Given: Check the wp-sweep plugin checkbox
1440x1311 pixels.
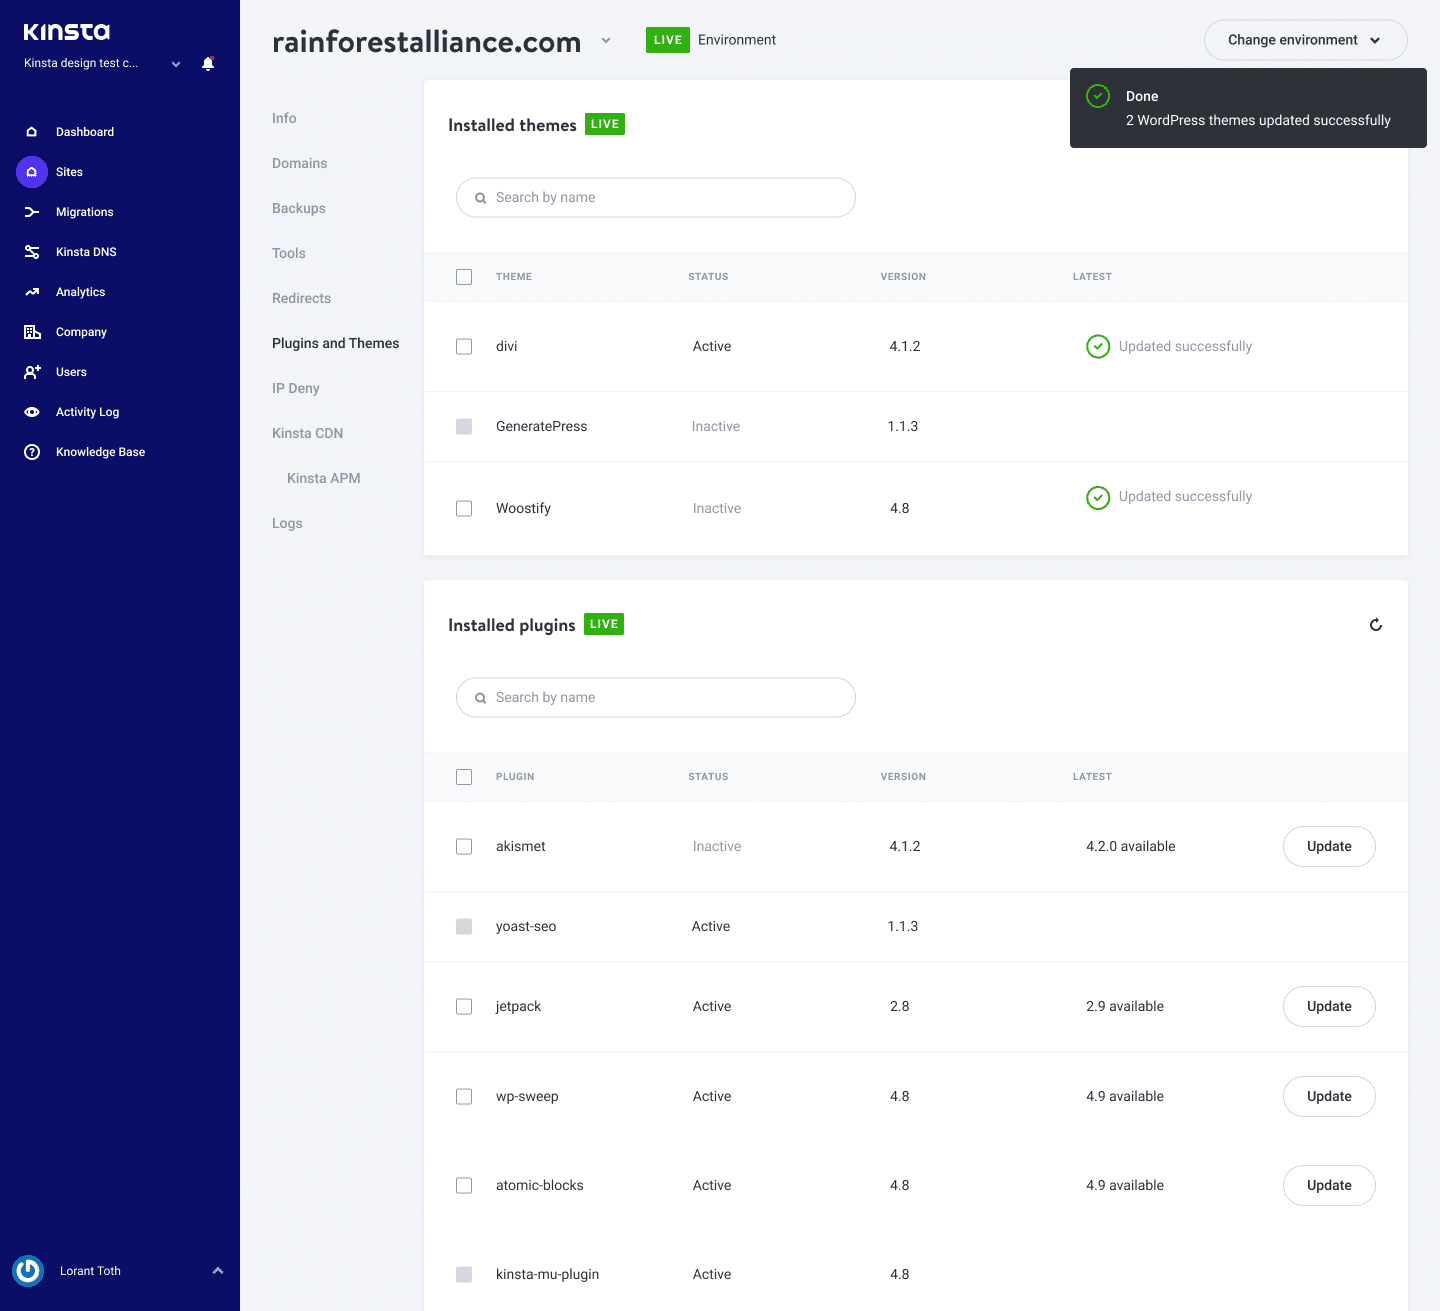Looking at the screenshot, I should coord(464,1097).
